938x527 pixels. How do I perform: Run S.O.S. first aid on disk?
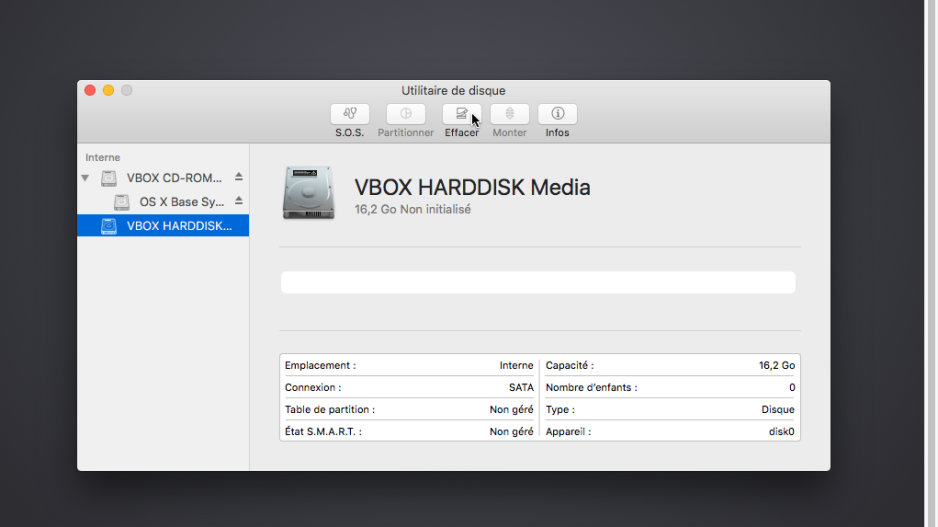349,114
